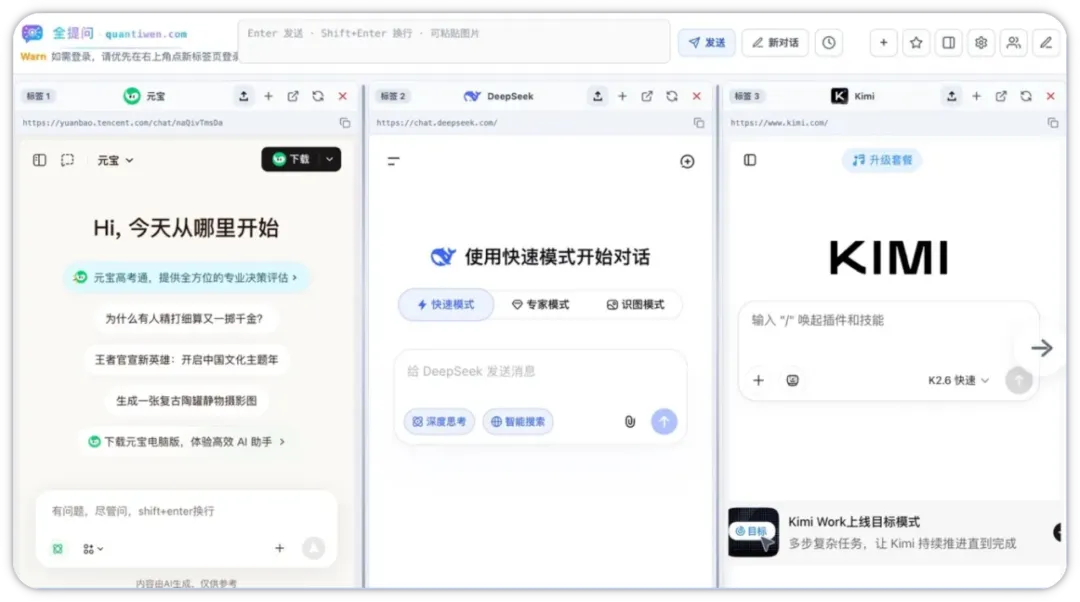Click the 发送 send button in top bar
This screenshot has height=602, width=1080.
pos(706,43)
